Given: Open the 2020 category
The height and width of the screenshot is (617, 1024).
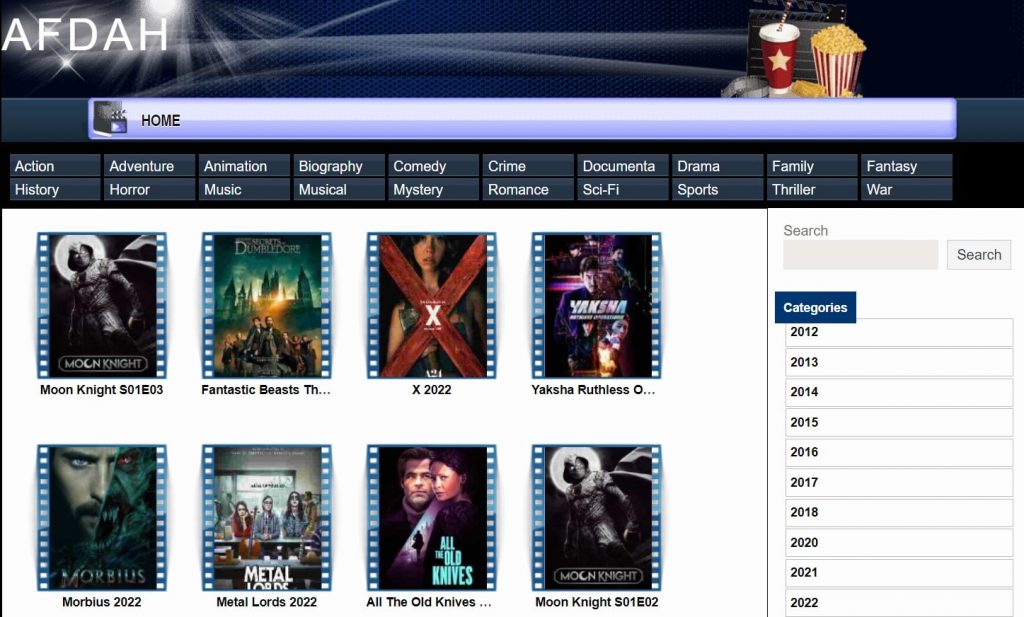Looking at the screenshot, I should (x=899, y=543).
